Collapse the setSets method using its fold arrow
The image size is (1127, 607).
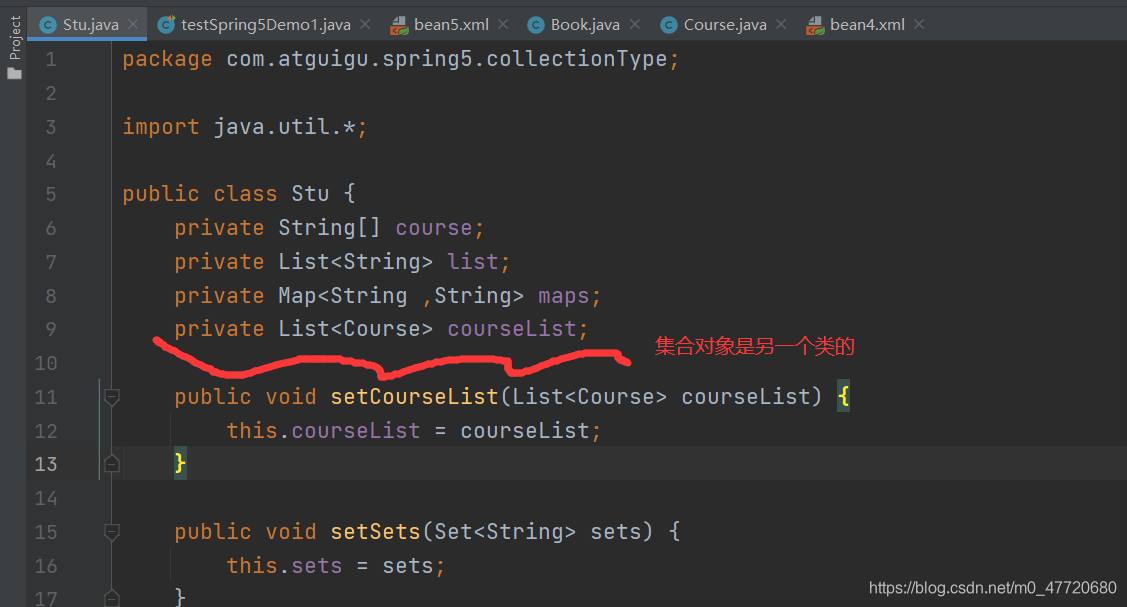click(x=111, y=531)
